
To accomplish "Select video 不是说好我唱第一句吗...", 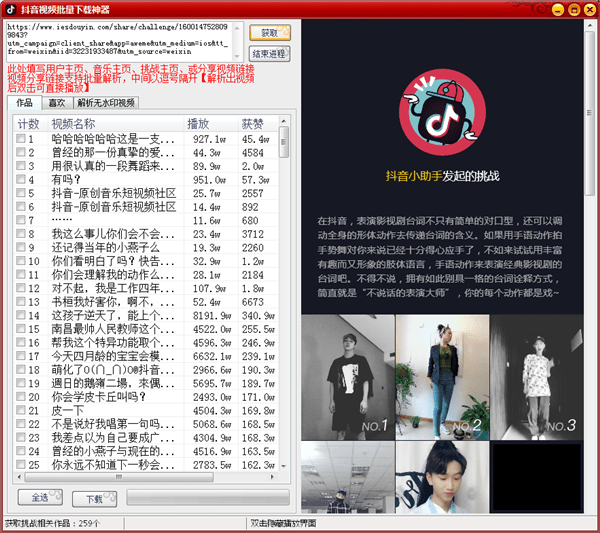I will click(x=113, y=424).
